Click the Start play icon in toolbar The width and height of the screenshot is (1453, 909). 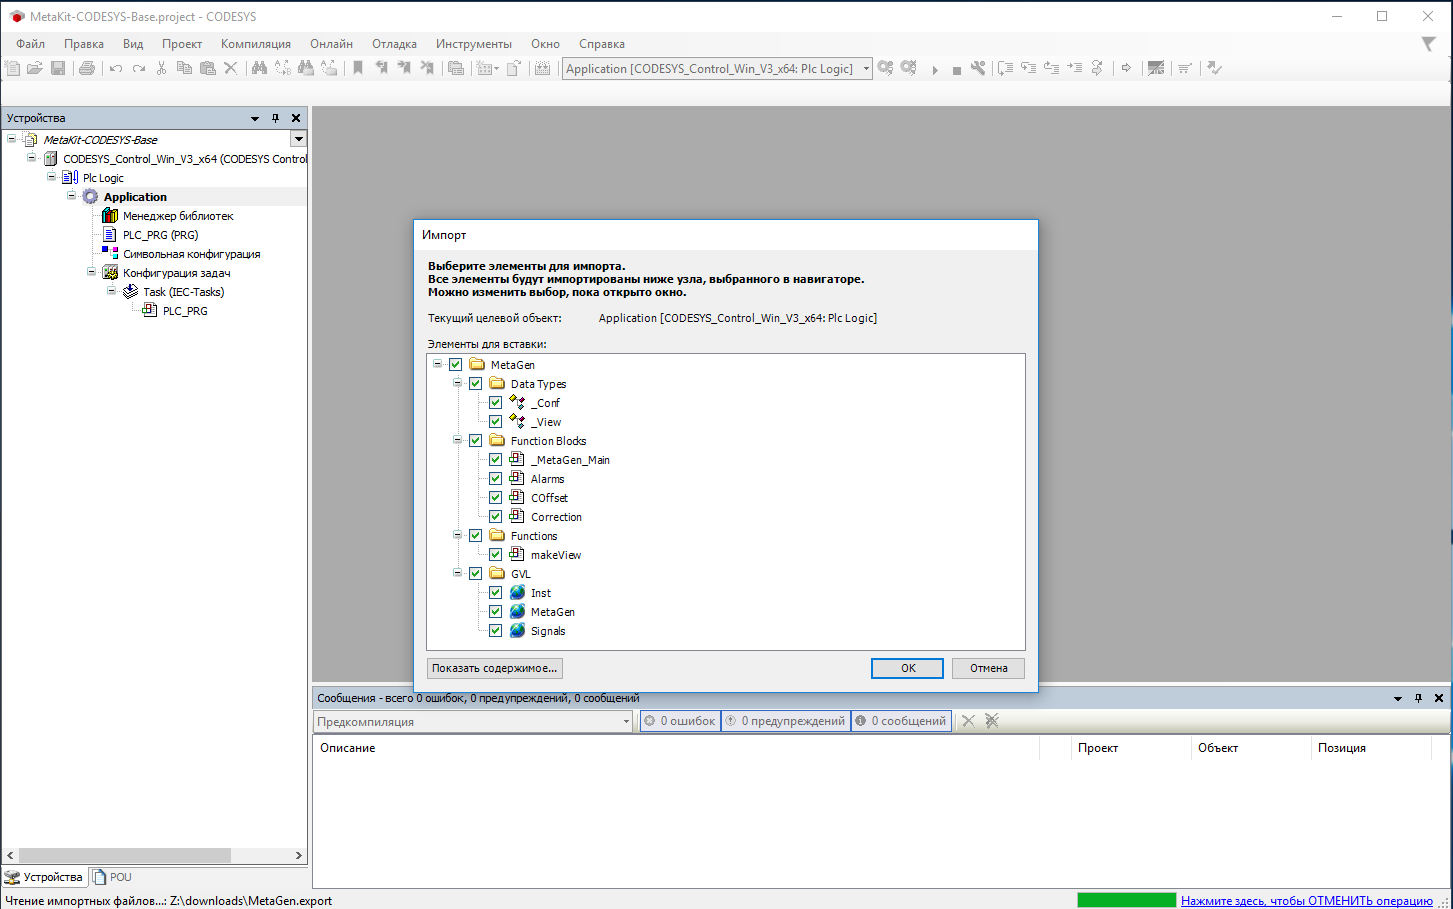pos(935,69)
